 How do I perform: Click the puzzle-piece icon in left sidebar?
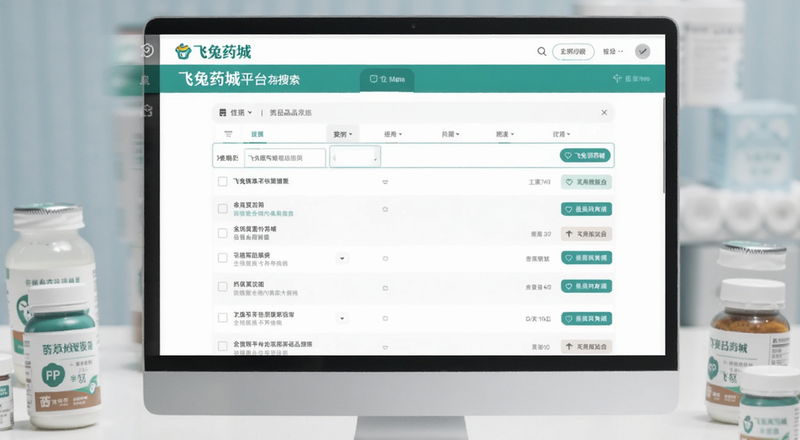[147, 110]
